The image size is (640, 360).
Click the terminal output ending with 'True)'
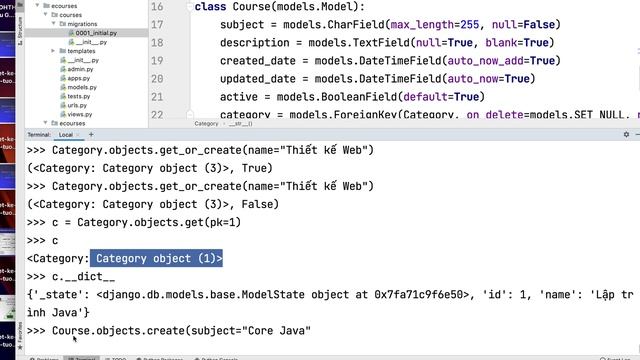tap(150, 168)
